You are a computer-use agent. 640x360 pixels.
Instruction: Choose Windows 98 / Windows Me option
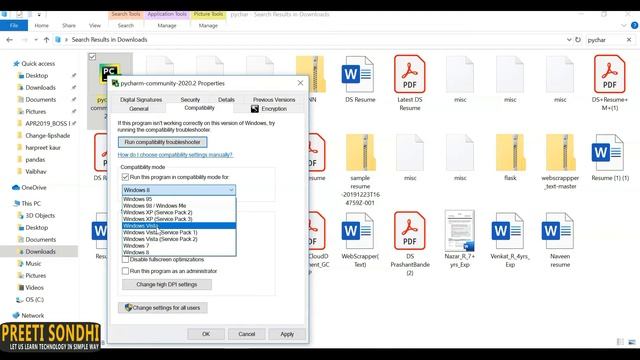click(x=179, y=206)
